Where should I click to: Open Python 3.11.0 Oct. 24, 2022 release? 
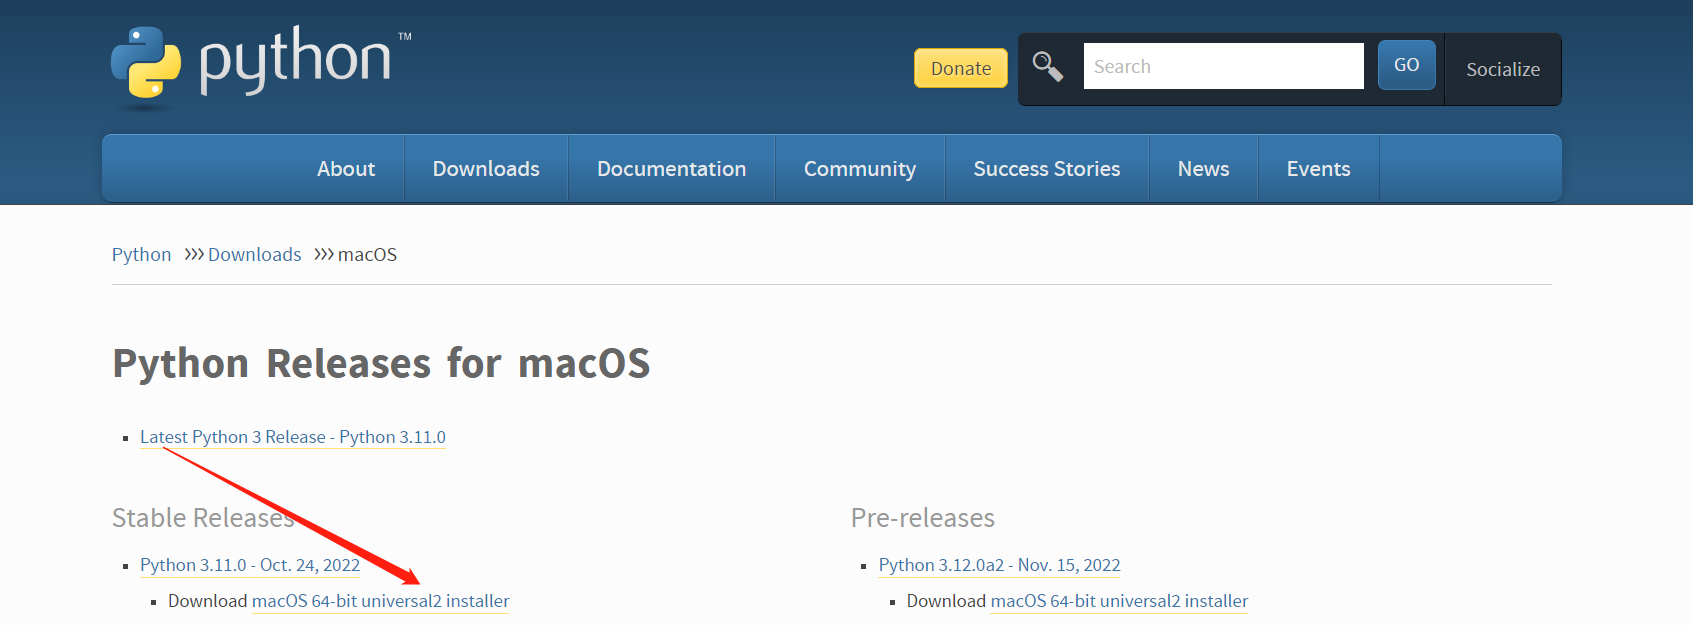[x=250, y=565]
